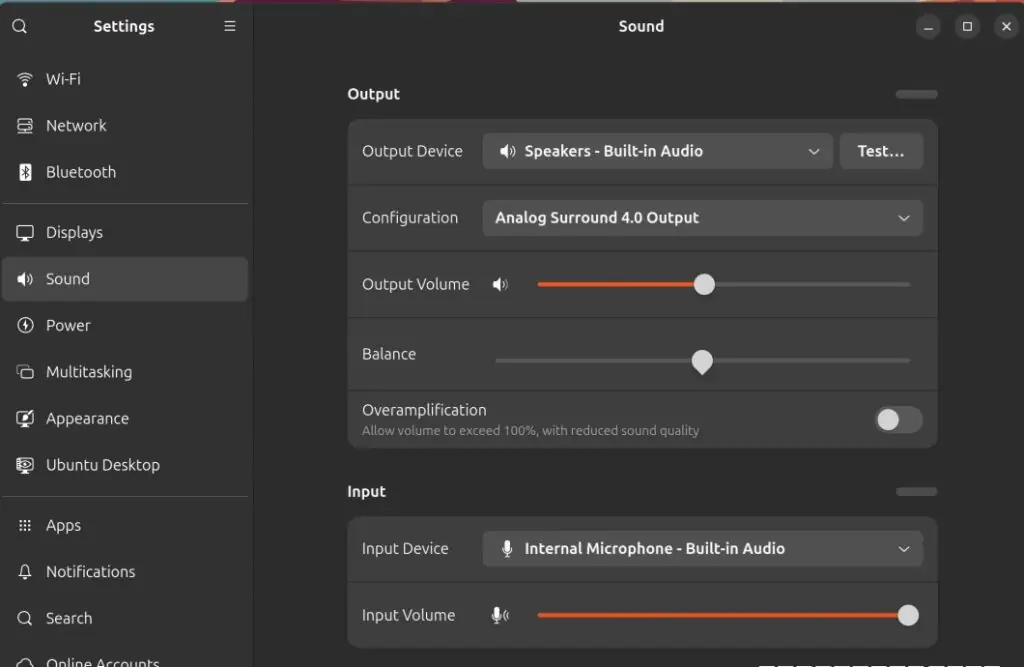
Task: Open Multitasking settings
Action: coord(125,372)
